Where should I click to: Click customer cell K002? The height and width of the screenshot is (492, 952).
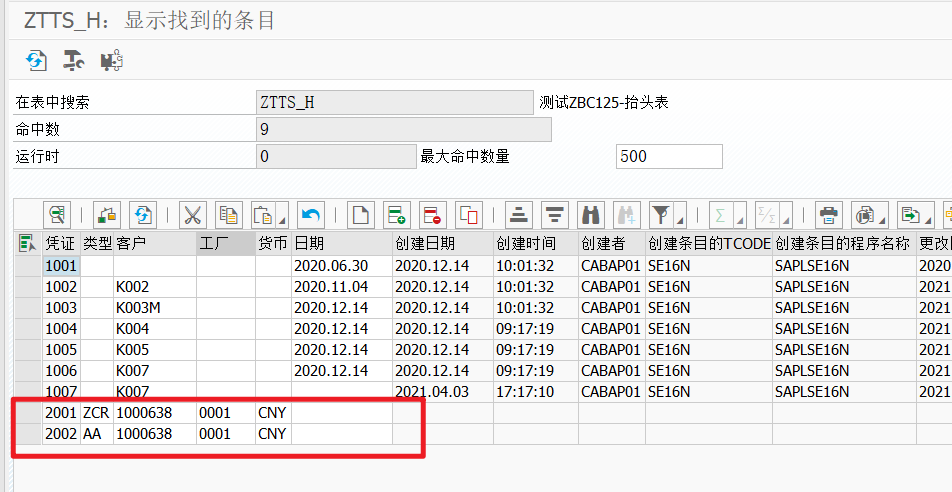pos(155,287)
